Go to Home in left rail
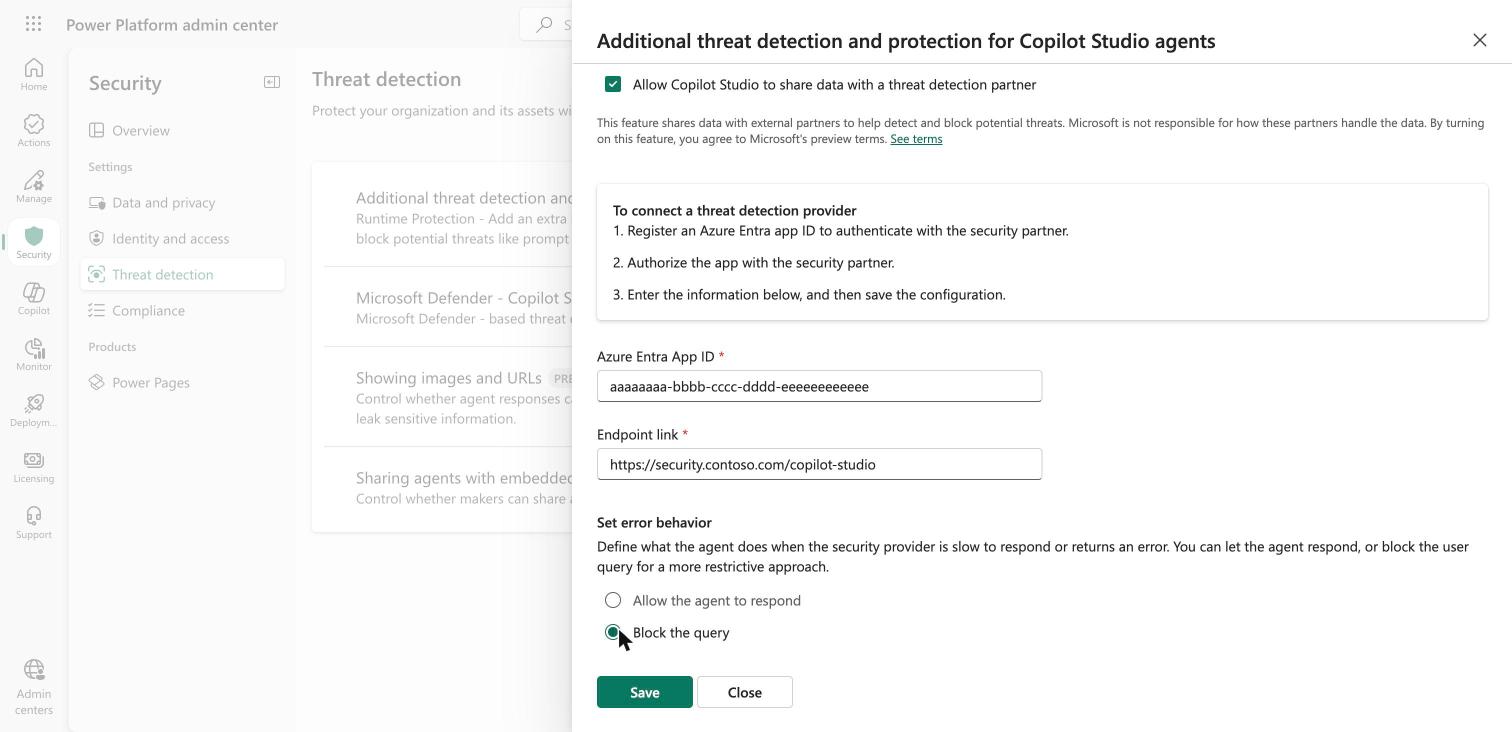 (x=33, y=74)
